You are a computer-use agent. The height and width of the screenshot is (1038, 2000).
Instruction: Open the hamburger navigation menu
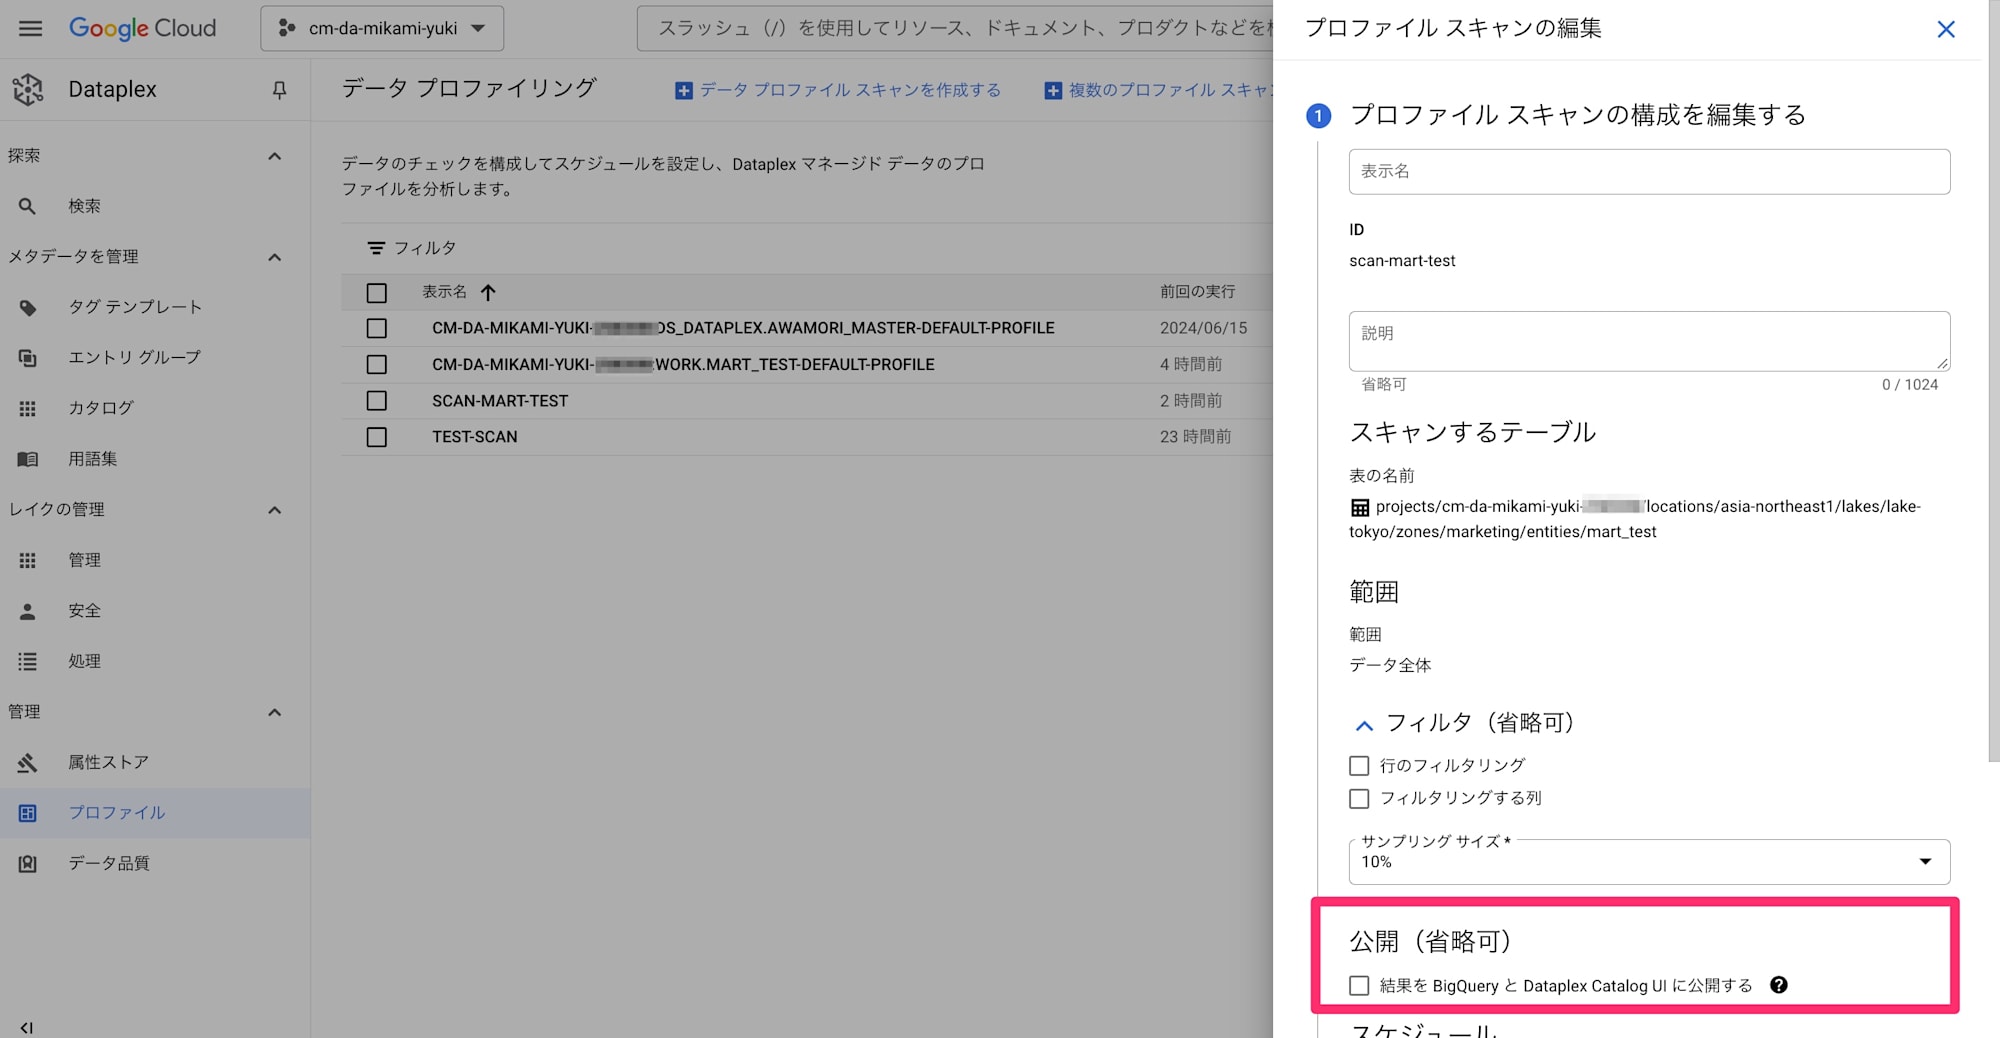[31, 28]
